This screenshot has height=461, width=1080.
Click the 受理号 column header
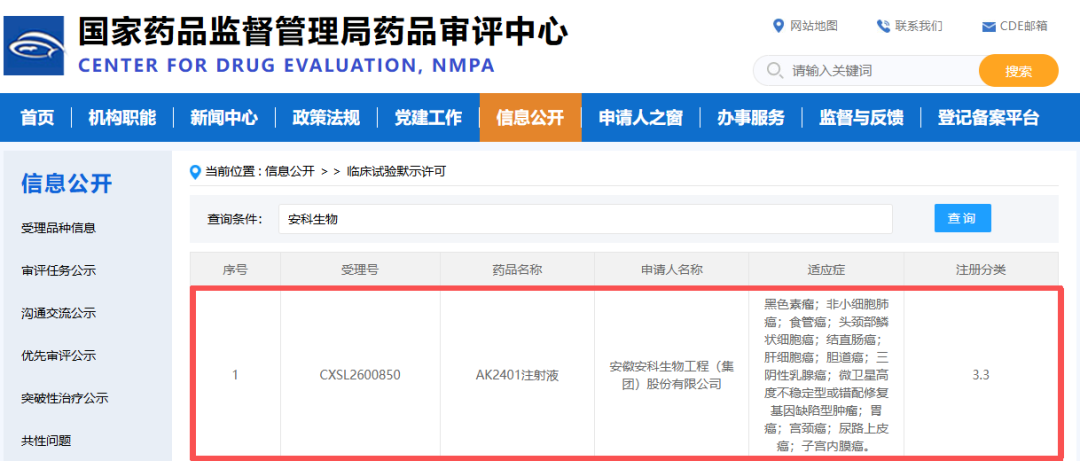[x=360, y=269]
